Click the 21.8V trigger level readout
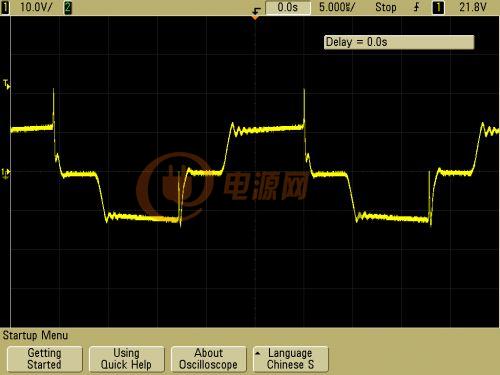This screenshot has height=375, width=500. click(x=473, y=7)
